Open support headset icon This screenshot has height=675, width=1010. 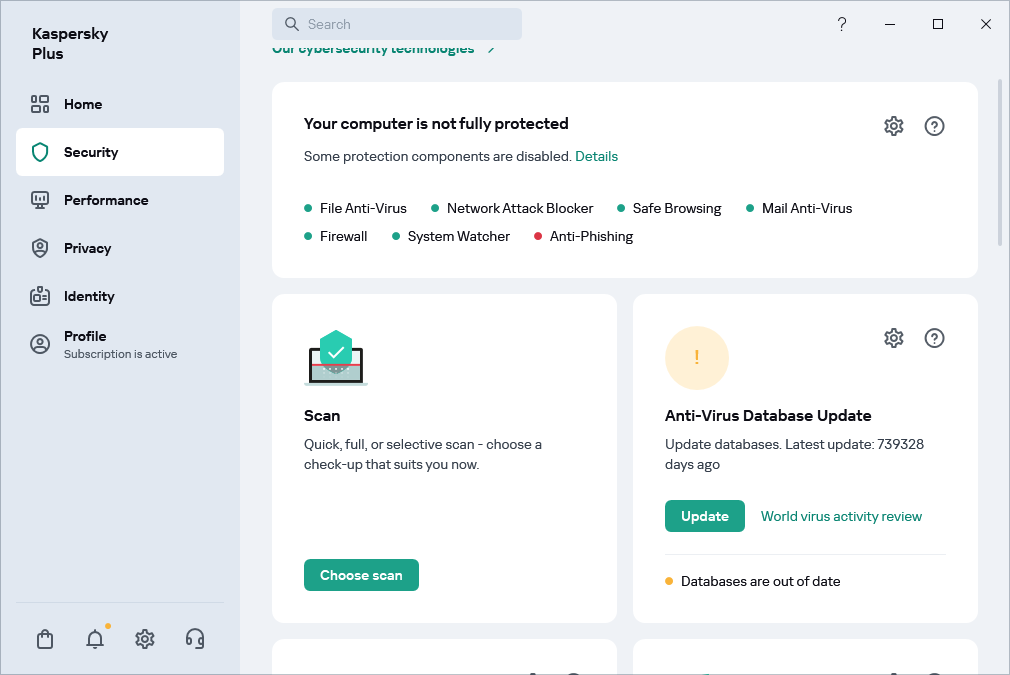pos(195,639)
